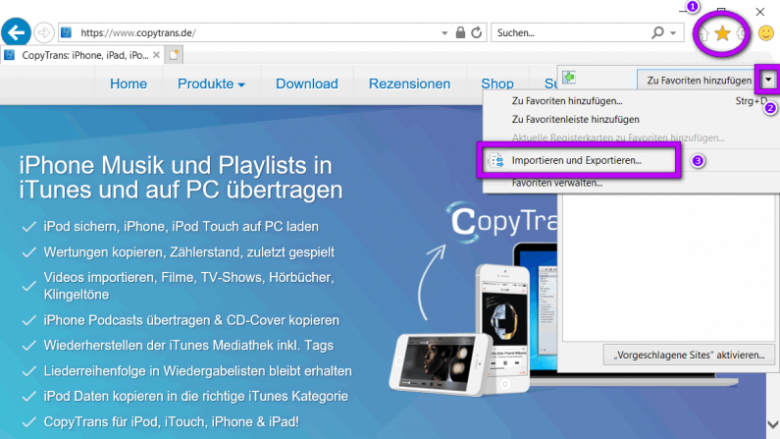The height and width of the screenshot is (439, 780).
Task: Click the magnifier search icon
Action: pyautogui.click(x=657, y=33)
